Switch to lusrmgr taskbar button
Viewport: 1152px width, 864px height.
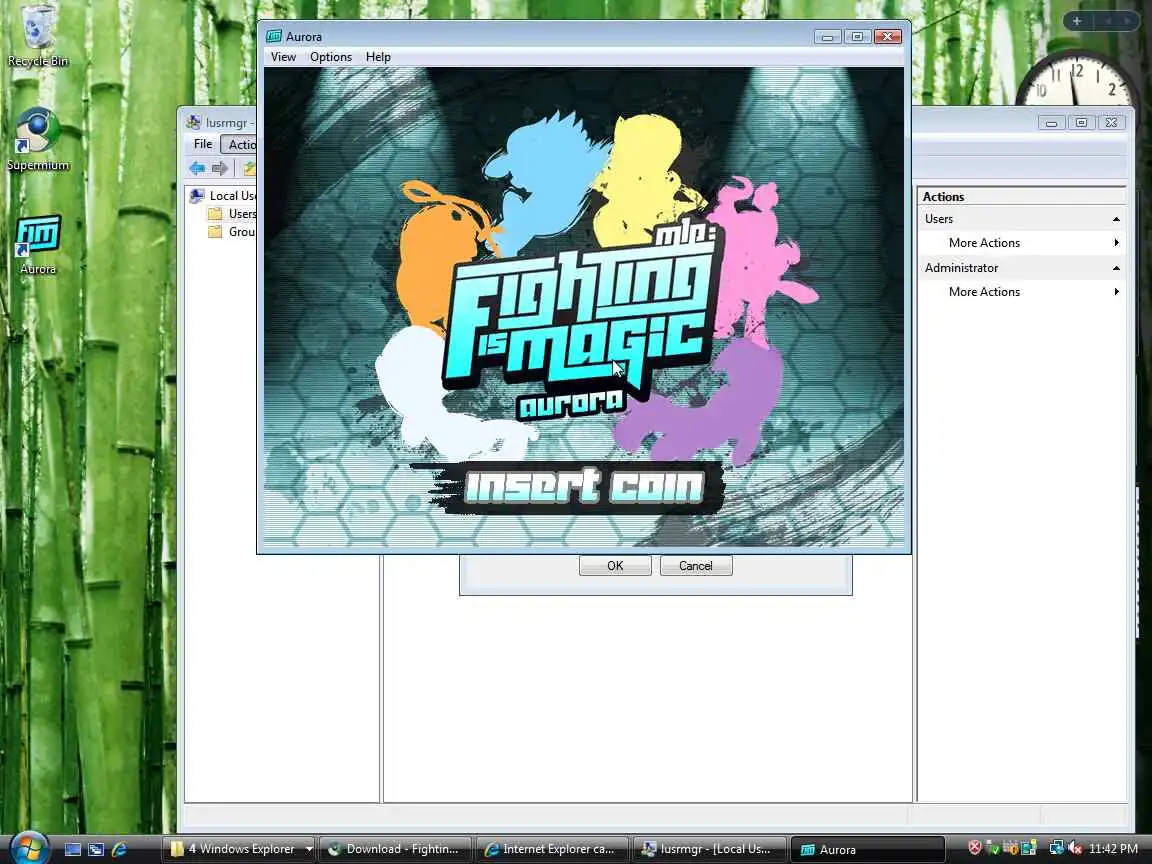click(709, 849)
